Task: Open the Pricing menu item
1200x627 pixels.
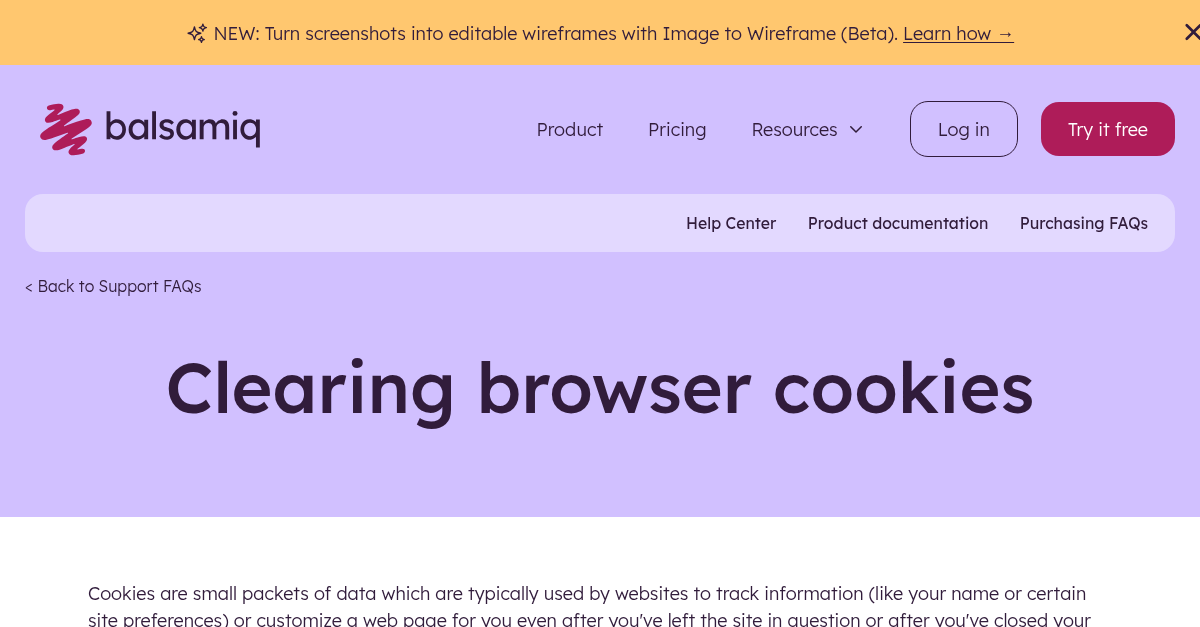Action: click(x=677, y=129)
